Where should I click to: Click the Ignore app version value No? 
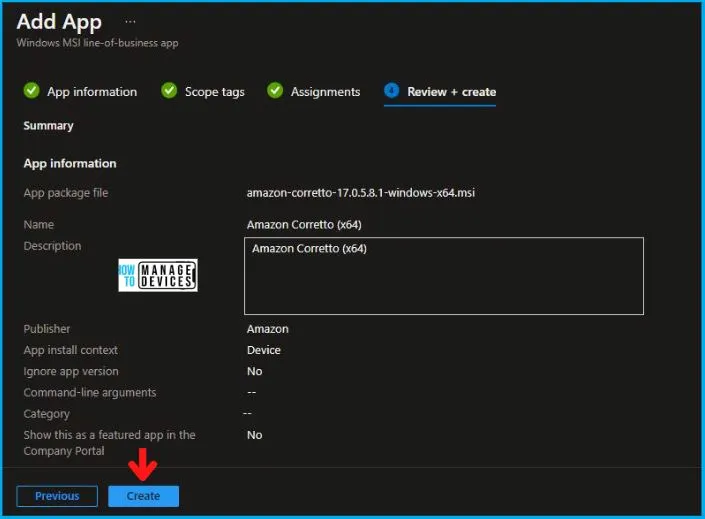tap(254, 371)
